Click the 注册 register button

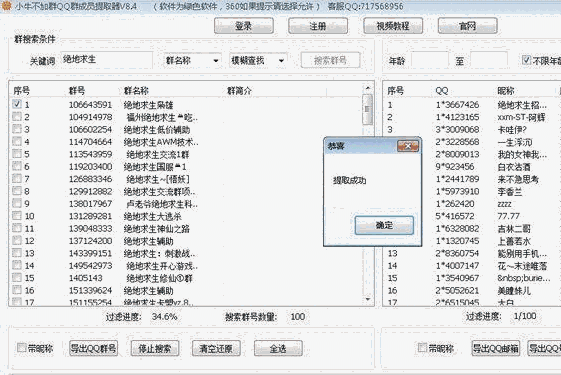point(318,26)
